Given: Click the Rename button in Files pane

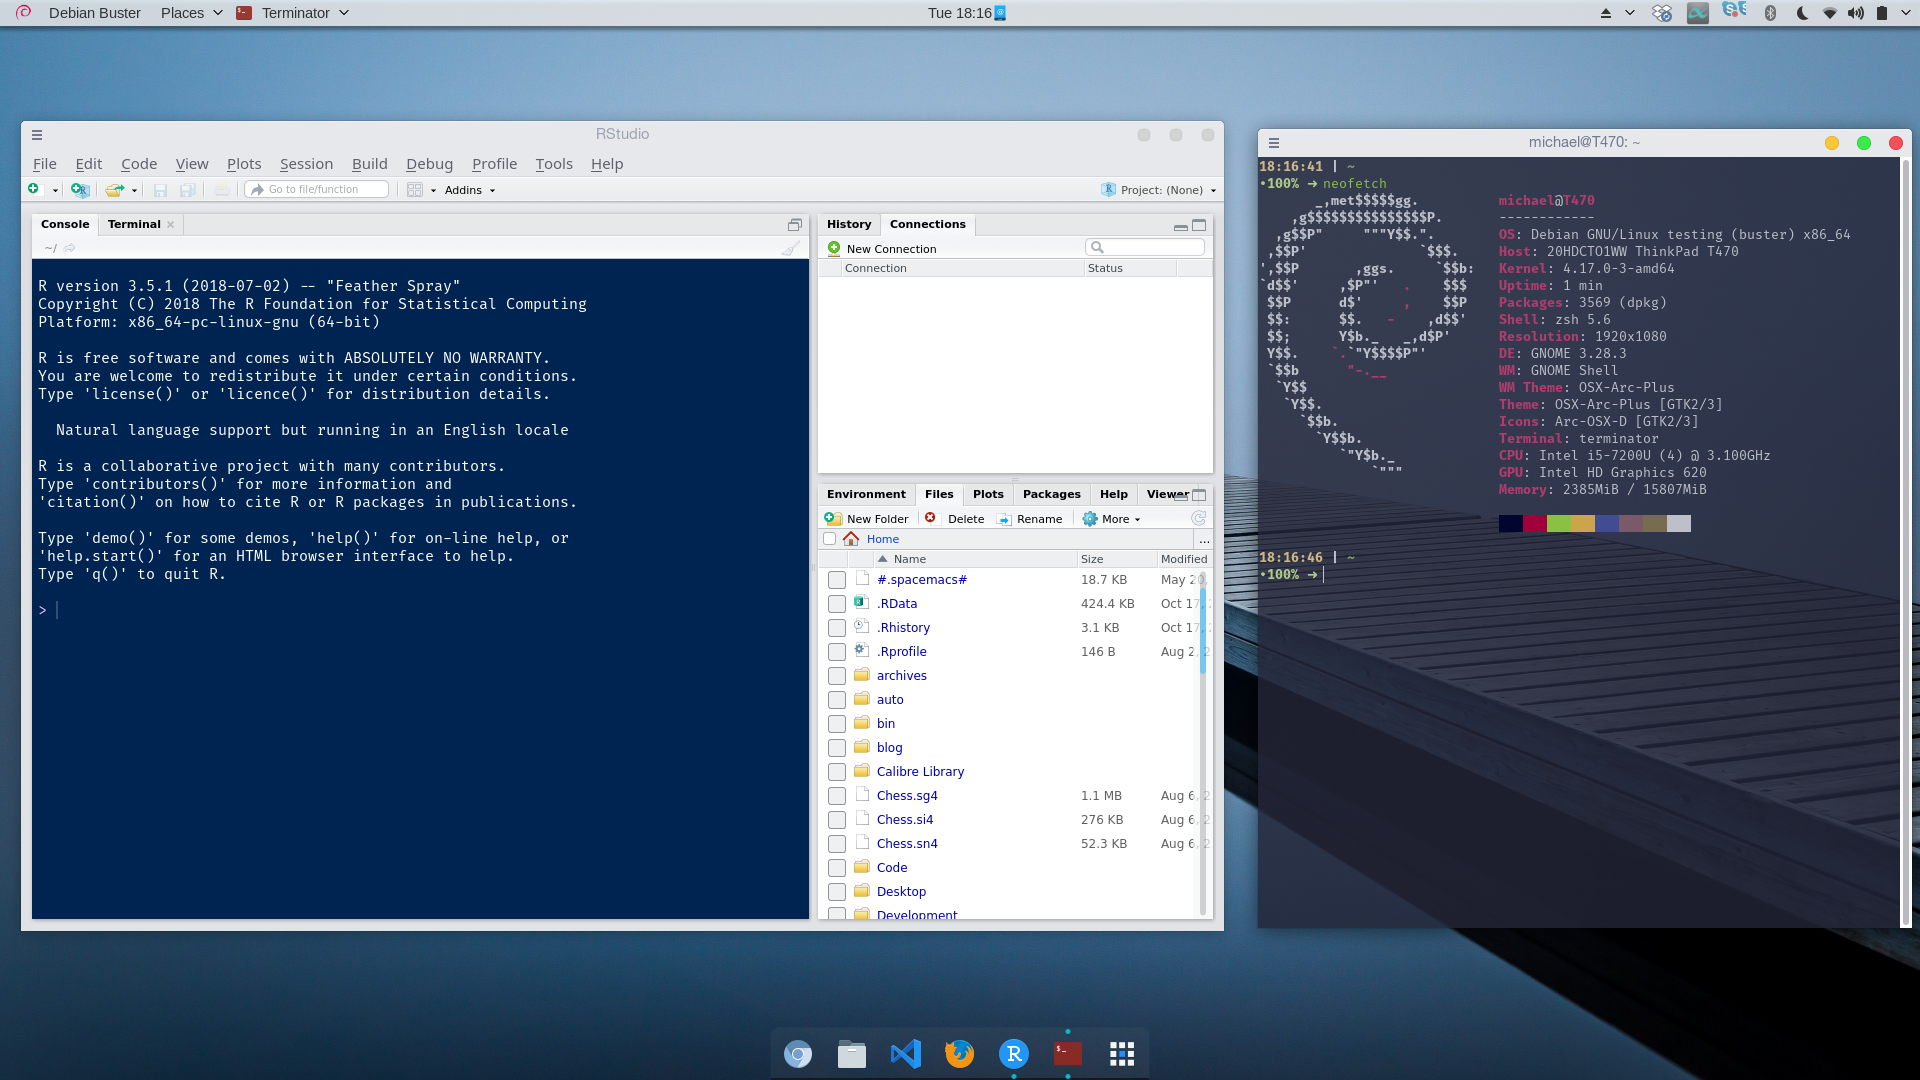Looking at the screenshot, I should coord(1029,519).
